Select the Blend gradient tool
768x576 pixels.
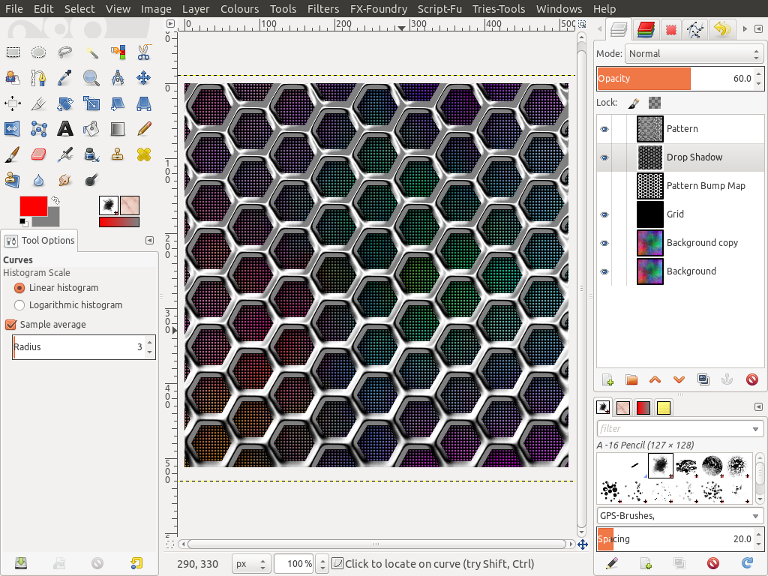click(118, 129)
